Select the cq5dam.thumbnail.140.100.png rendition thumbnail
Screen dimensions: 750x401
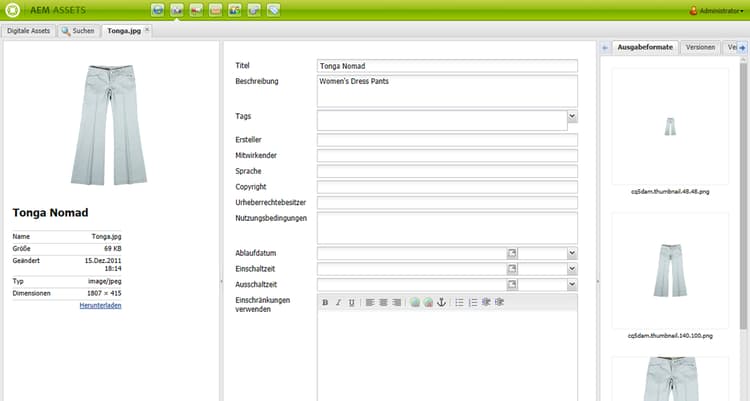coord(670,271)
